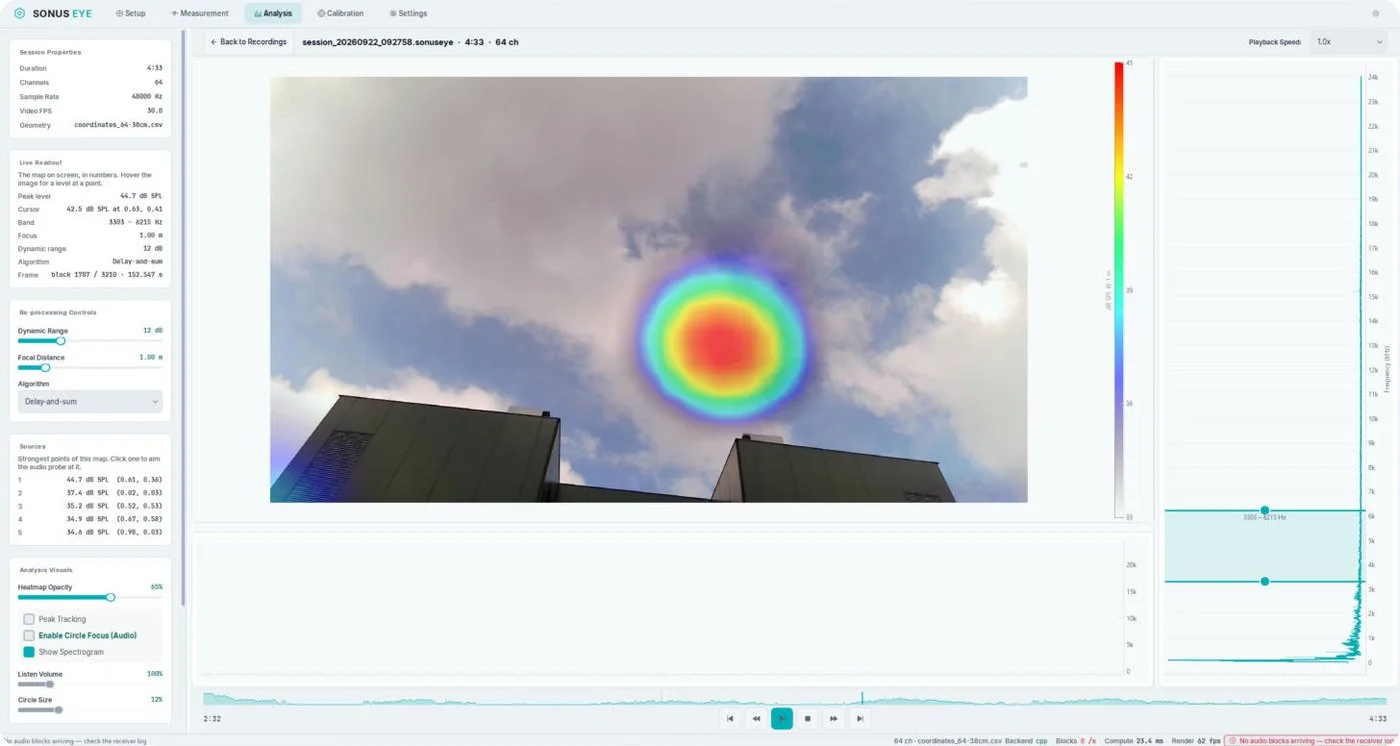The image size is (1400, 746).
Task: Stop the recording playback
Action: 808,718
